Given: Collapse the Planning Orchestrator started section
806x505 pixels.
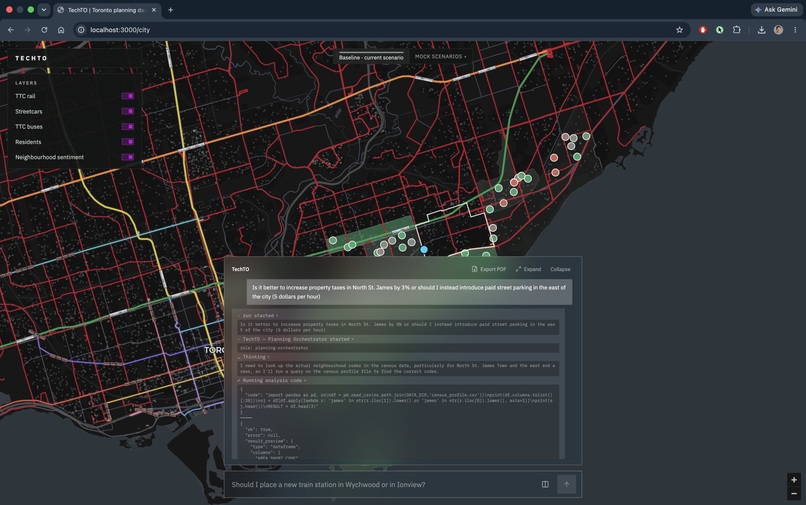Looking at the screenshot, I should [296, 339].
